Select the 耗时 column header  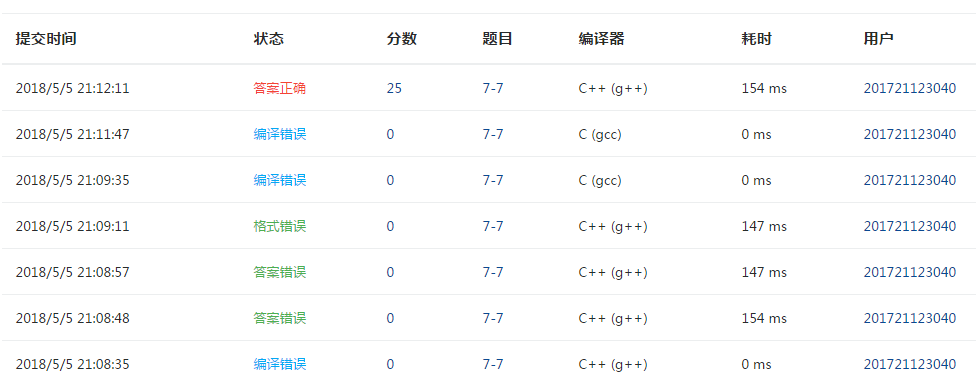pyautogui.click(x=756, y=39)
